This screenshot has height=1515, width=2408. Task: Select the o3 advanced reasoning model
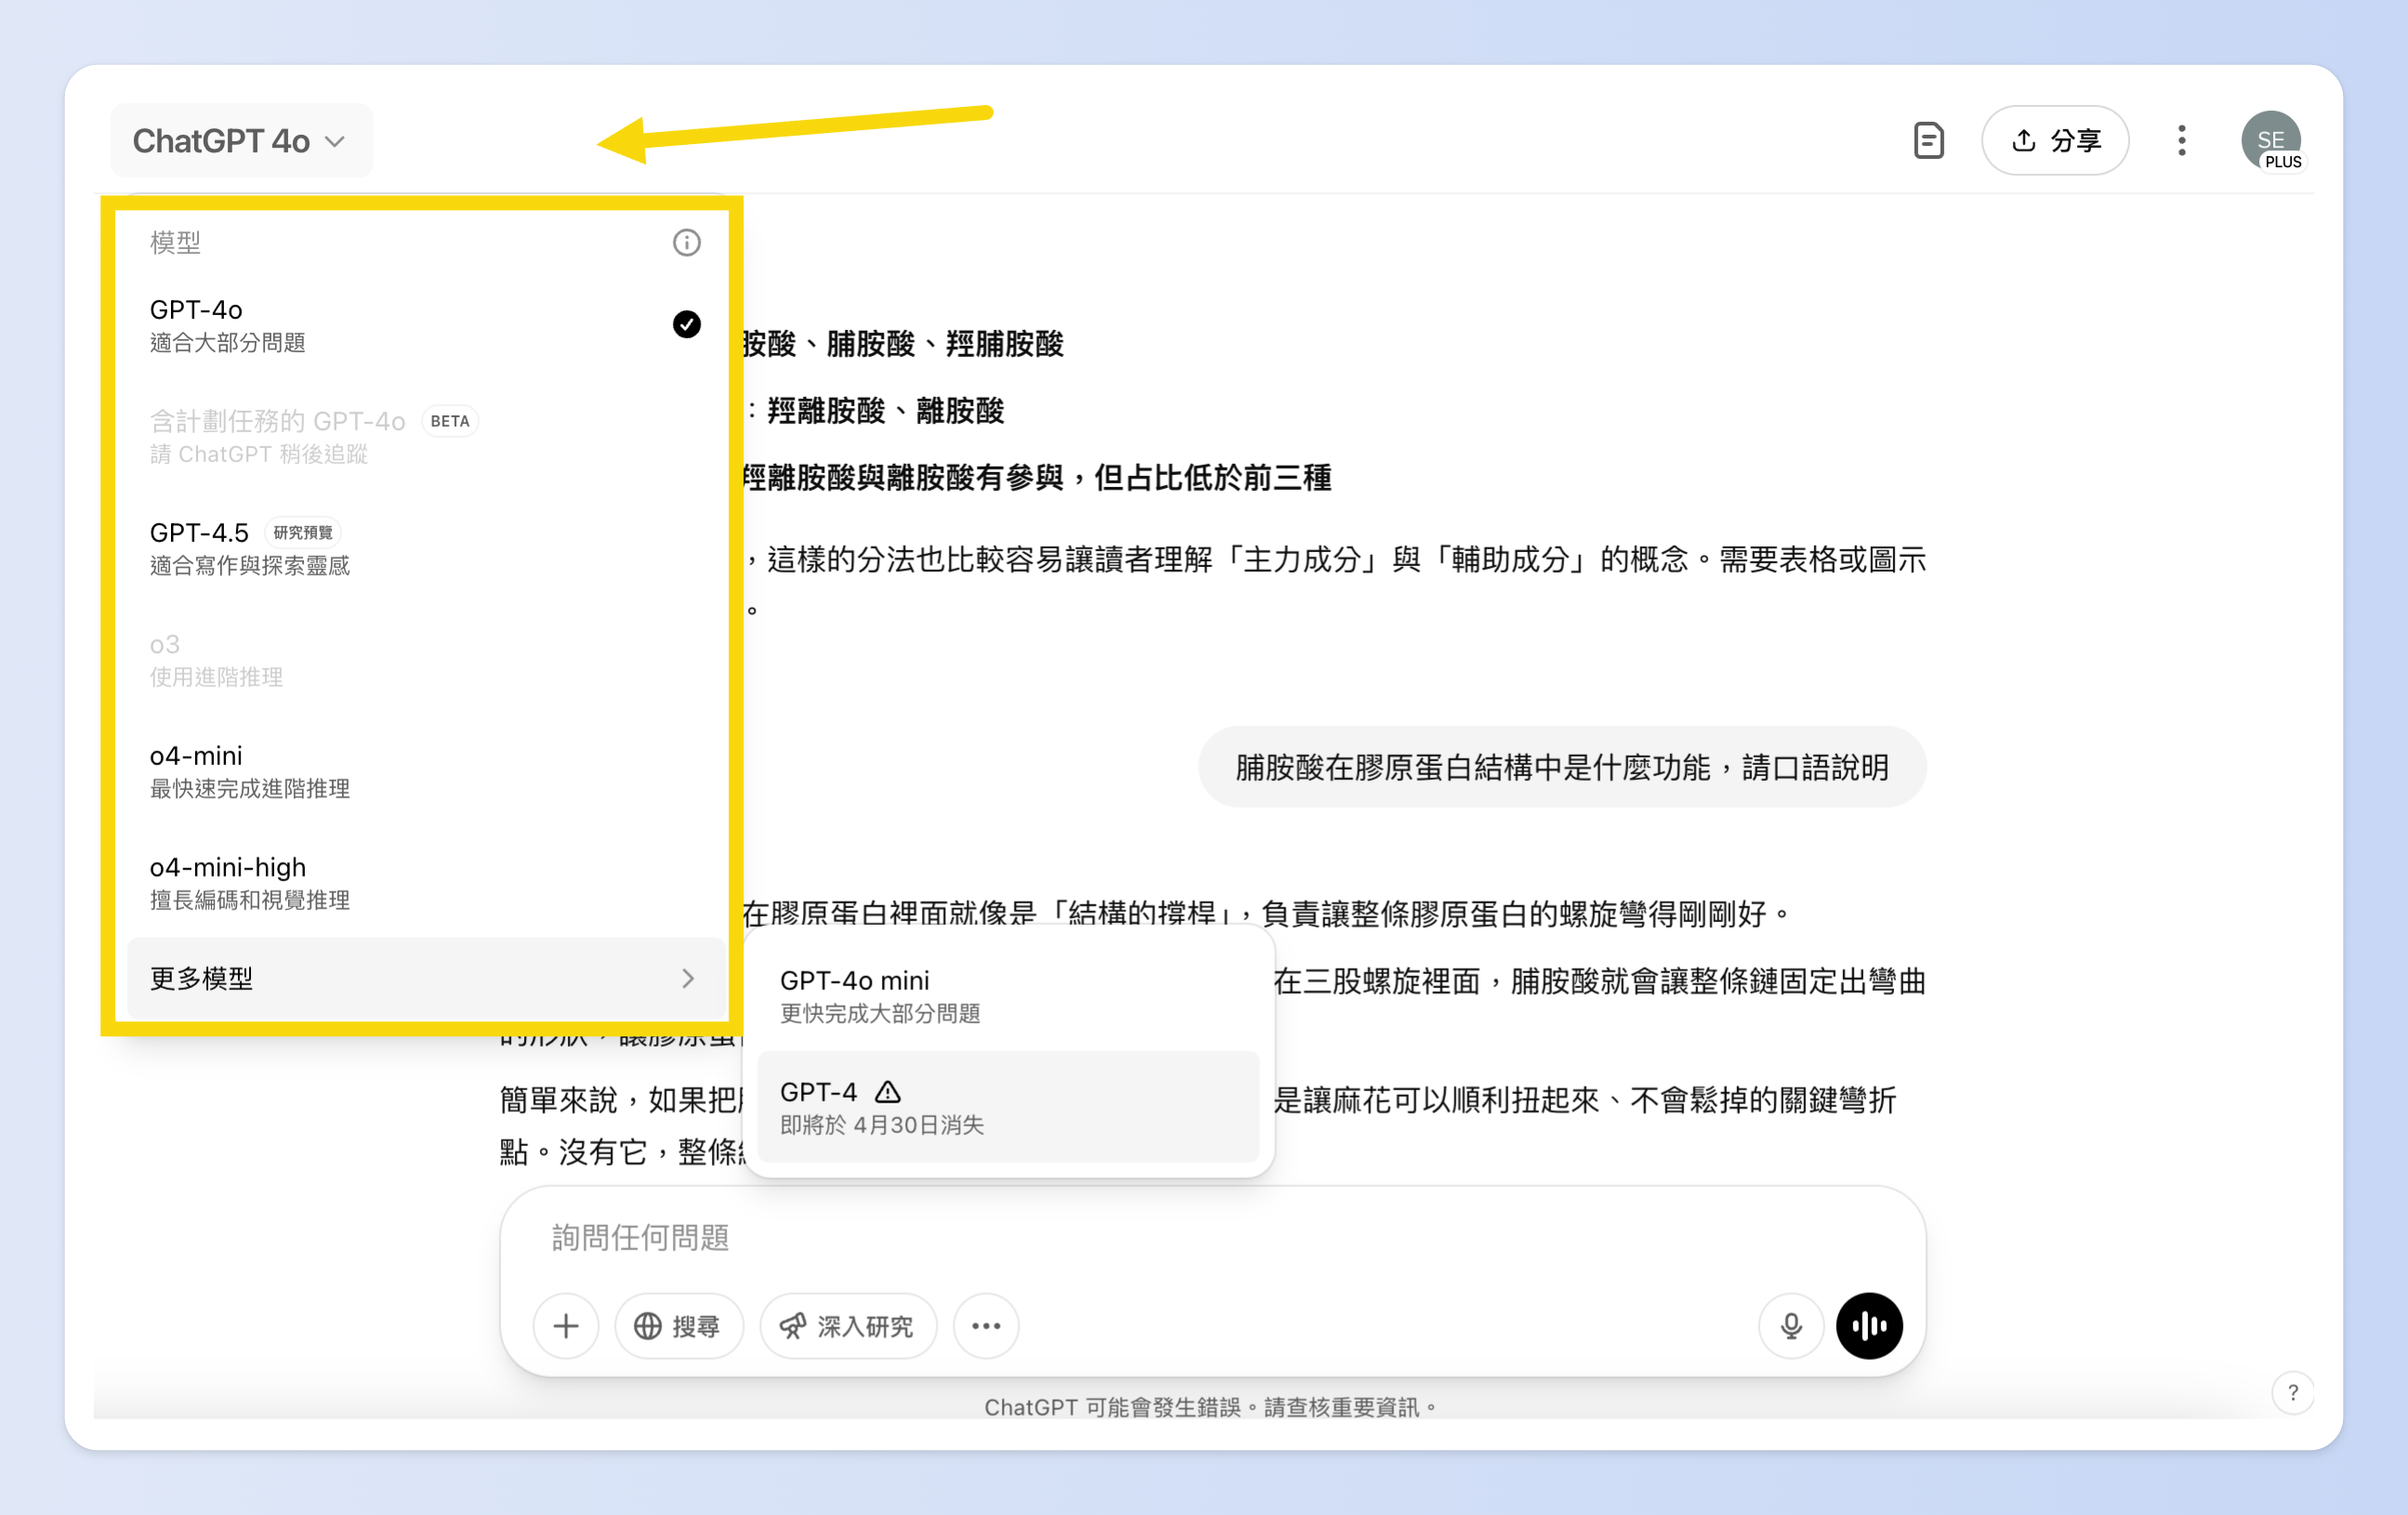pos(424,659)
